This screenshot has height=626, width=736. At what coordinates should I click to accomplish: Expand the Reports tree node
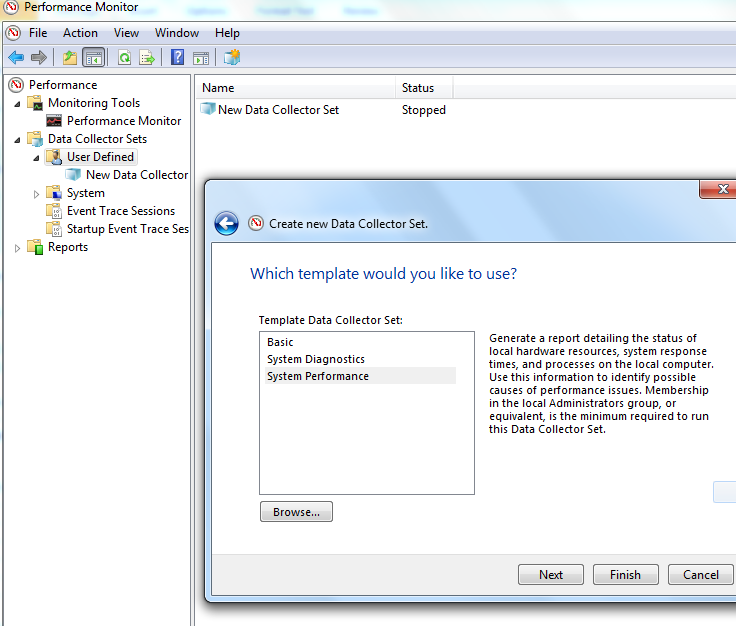[17, 248]
